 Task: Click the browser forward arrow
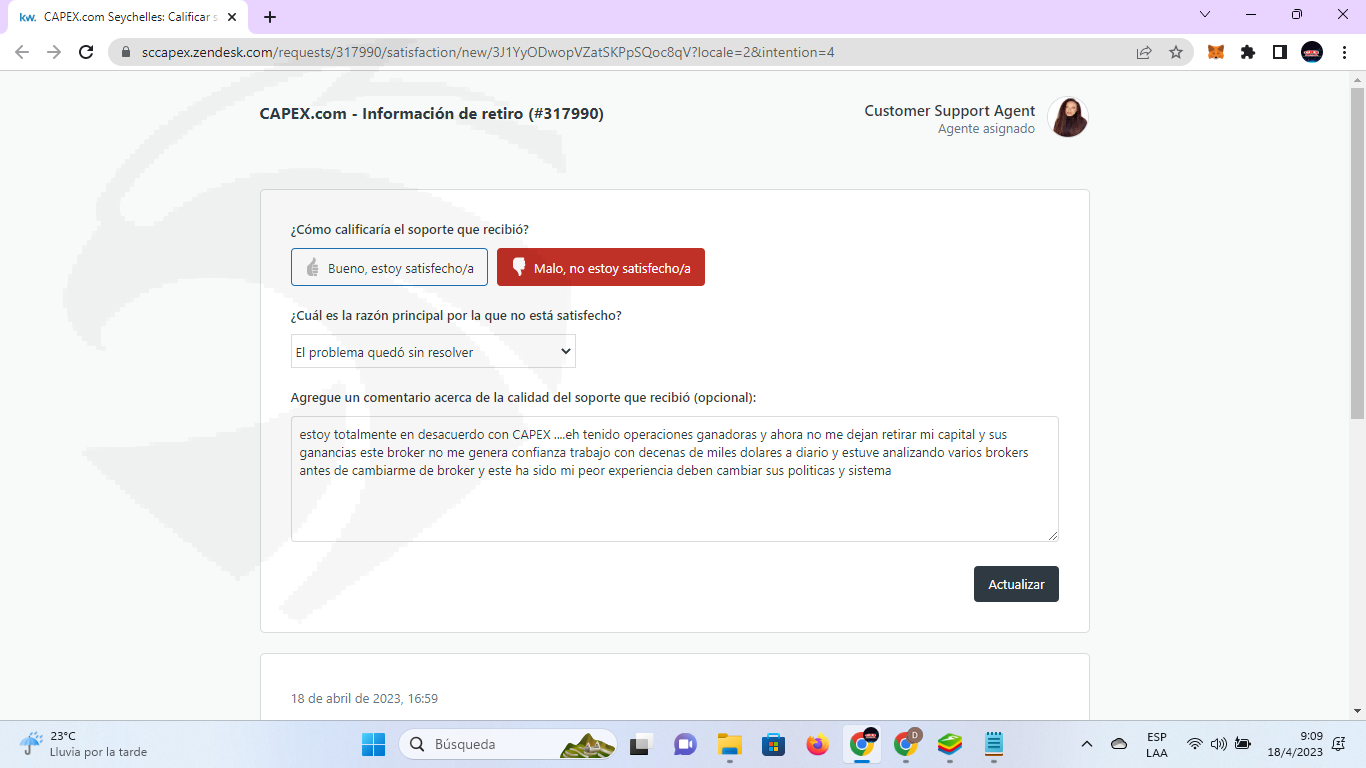point(54,52)
